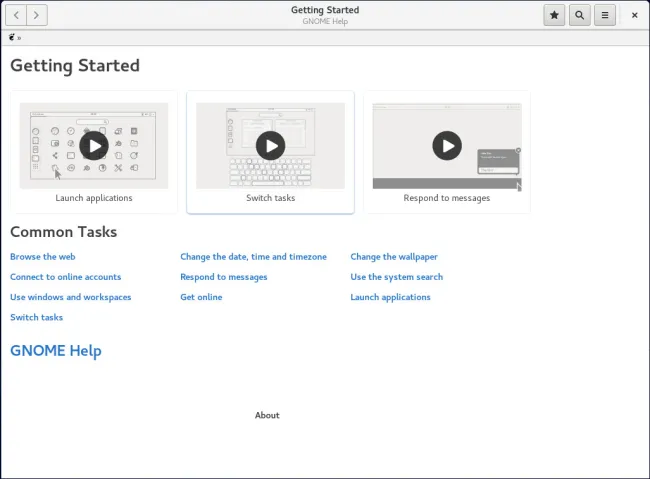This screenshot has height=479, width=650.
Task: Open Change the date, time and timezone
Action: pyautogui.click(x=253, y=257)
